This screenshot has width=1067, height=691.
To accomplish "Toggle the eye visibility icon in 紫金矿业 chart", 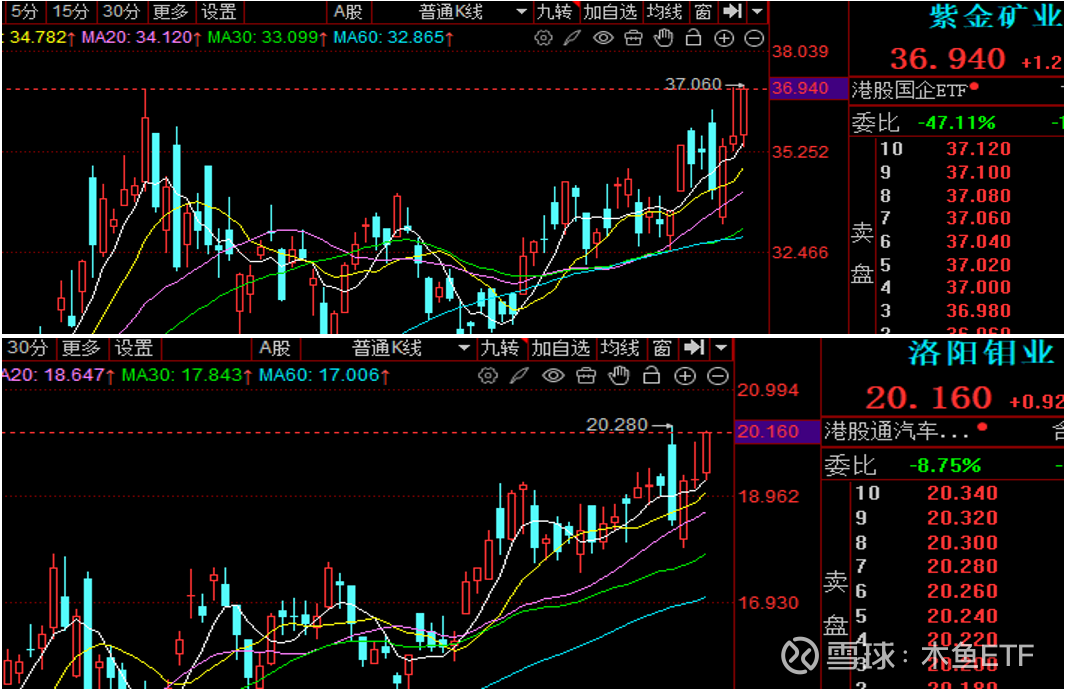I will point(603,38).
